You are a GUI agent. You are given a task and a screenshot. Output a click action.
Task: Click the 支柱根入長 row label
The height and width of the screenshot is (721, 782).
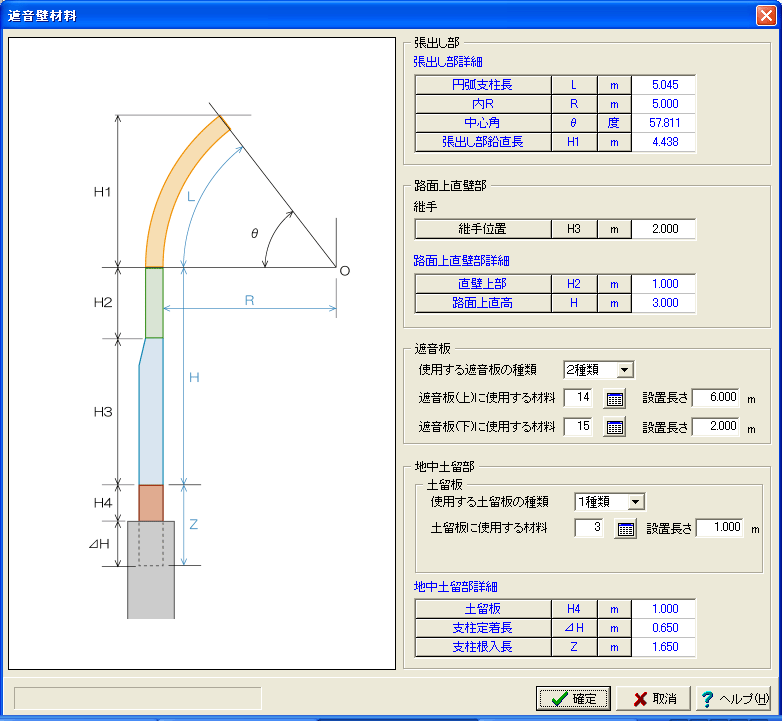[483, 647]
